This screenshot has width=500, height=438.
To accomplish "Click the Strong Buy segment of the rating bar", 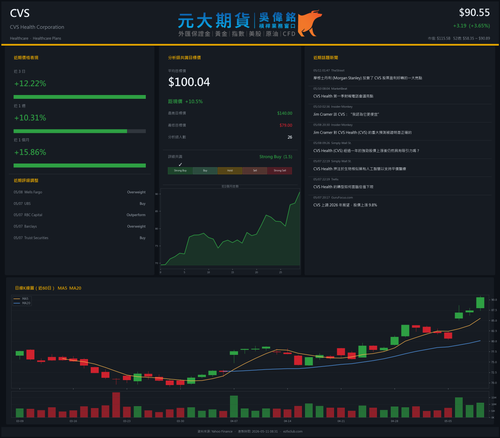I will 180,171.
